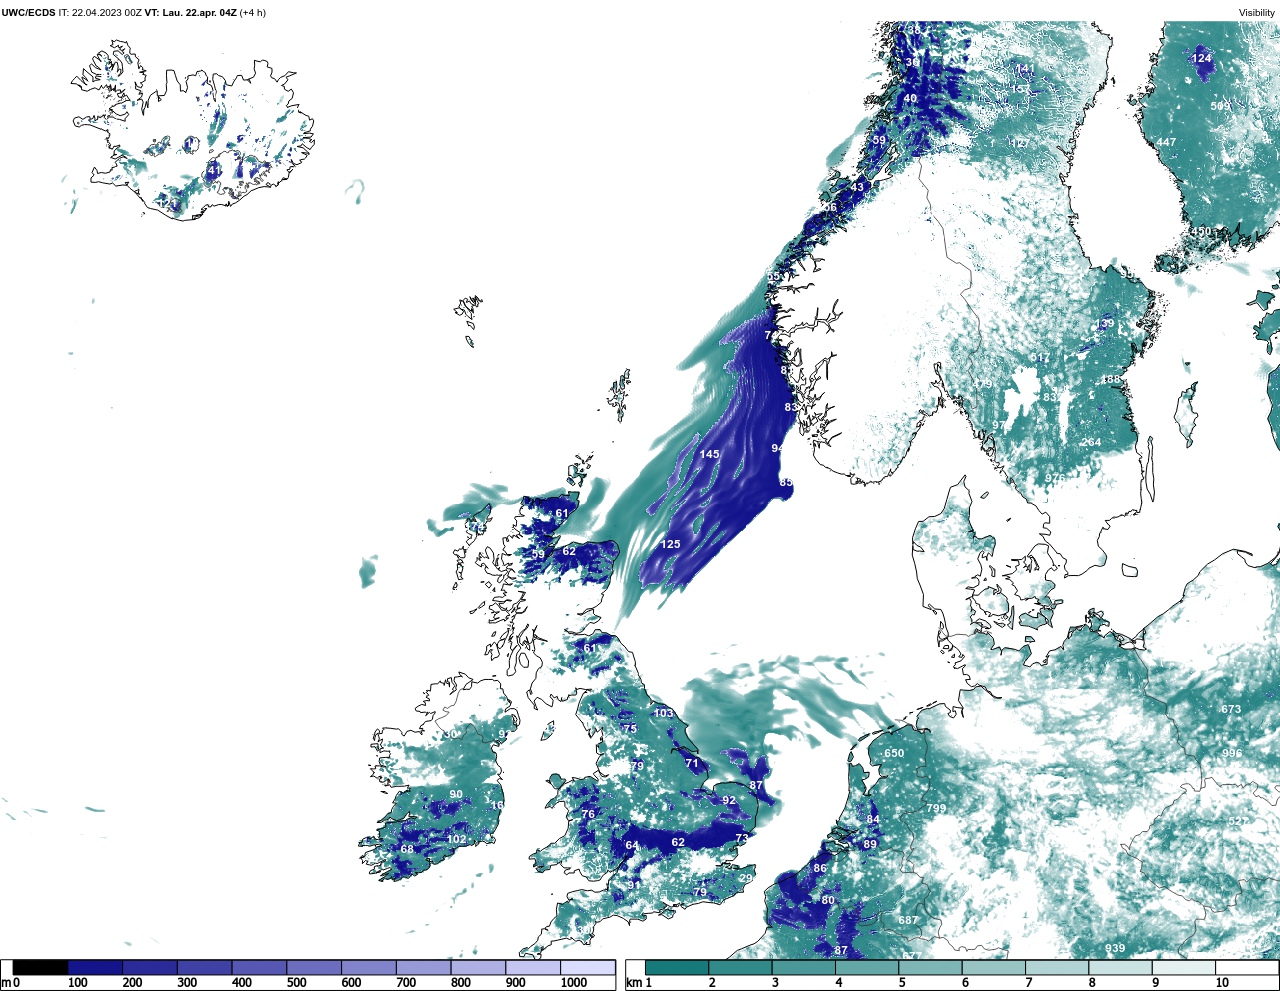
Task: Click the 6 km legend swatch
Action: (x=994, y=968)
